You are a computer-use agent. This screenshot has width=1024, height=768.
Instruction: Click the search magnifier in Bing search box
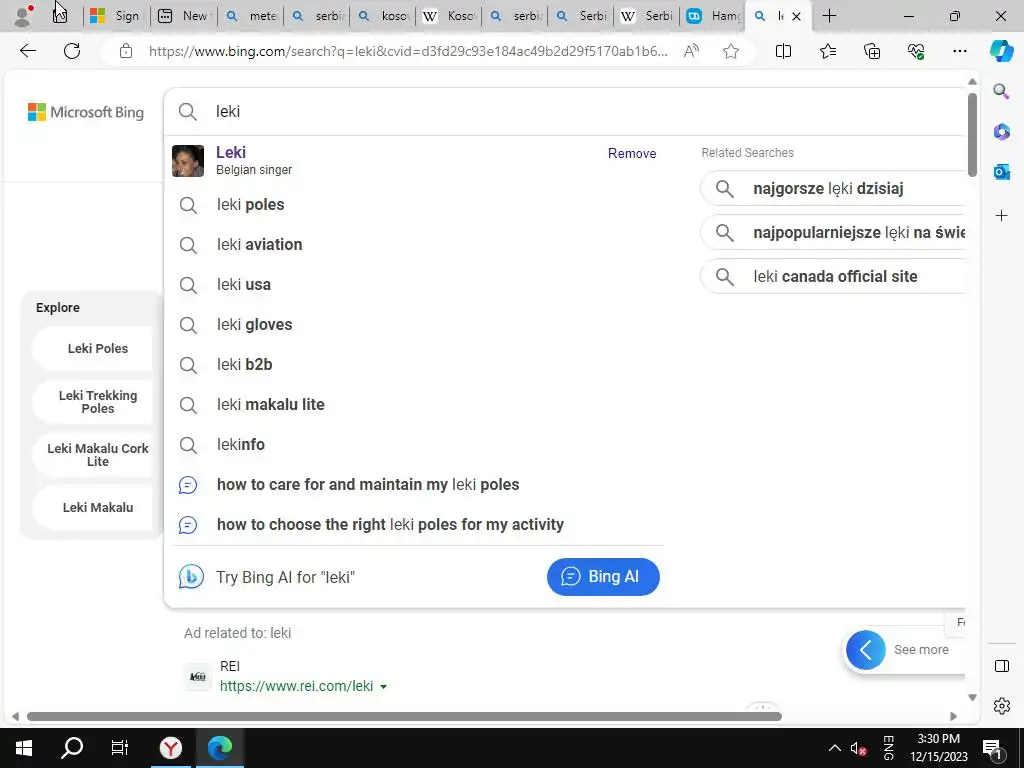[x=187, y=112]
